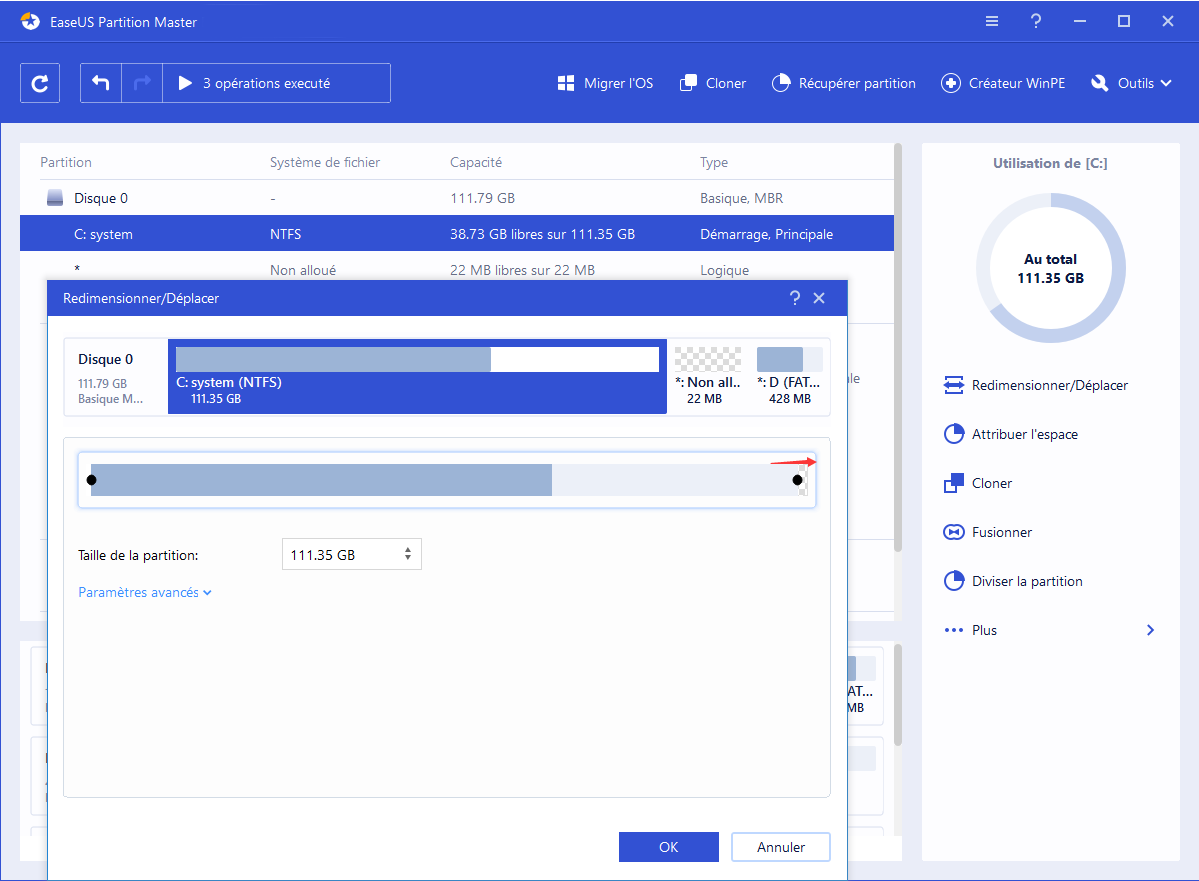Click the Diviser la partition icon

(x=954, y=580)
